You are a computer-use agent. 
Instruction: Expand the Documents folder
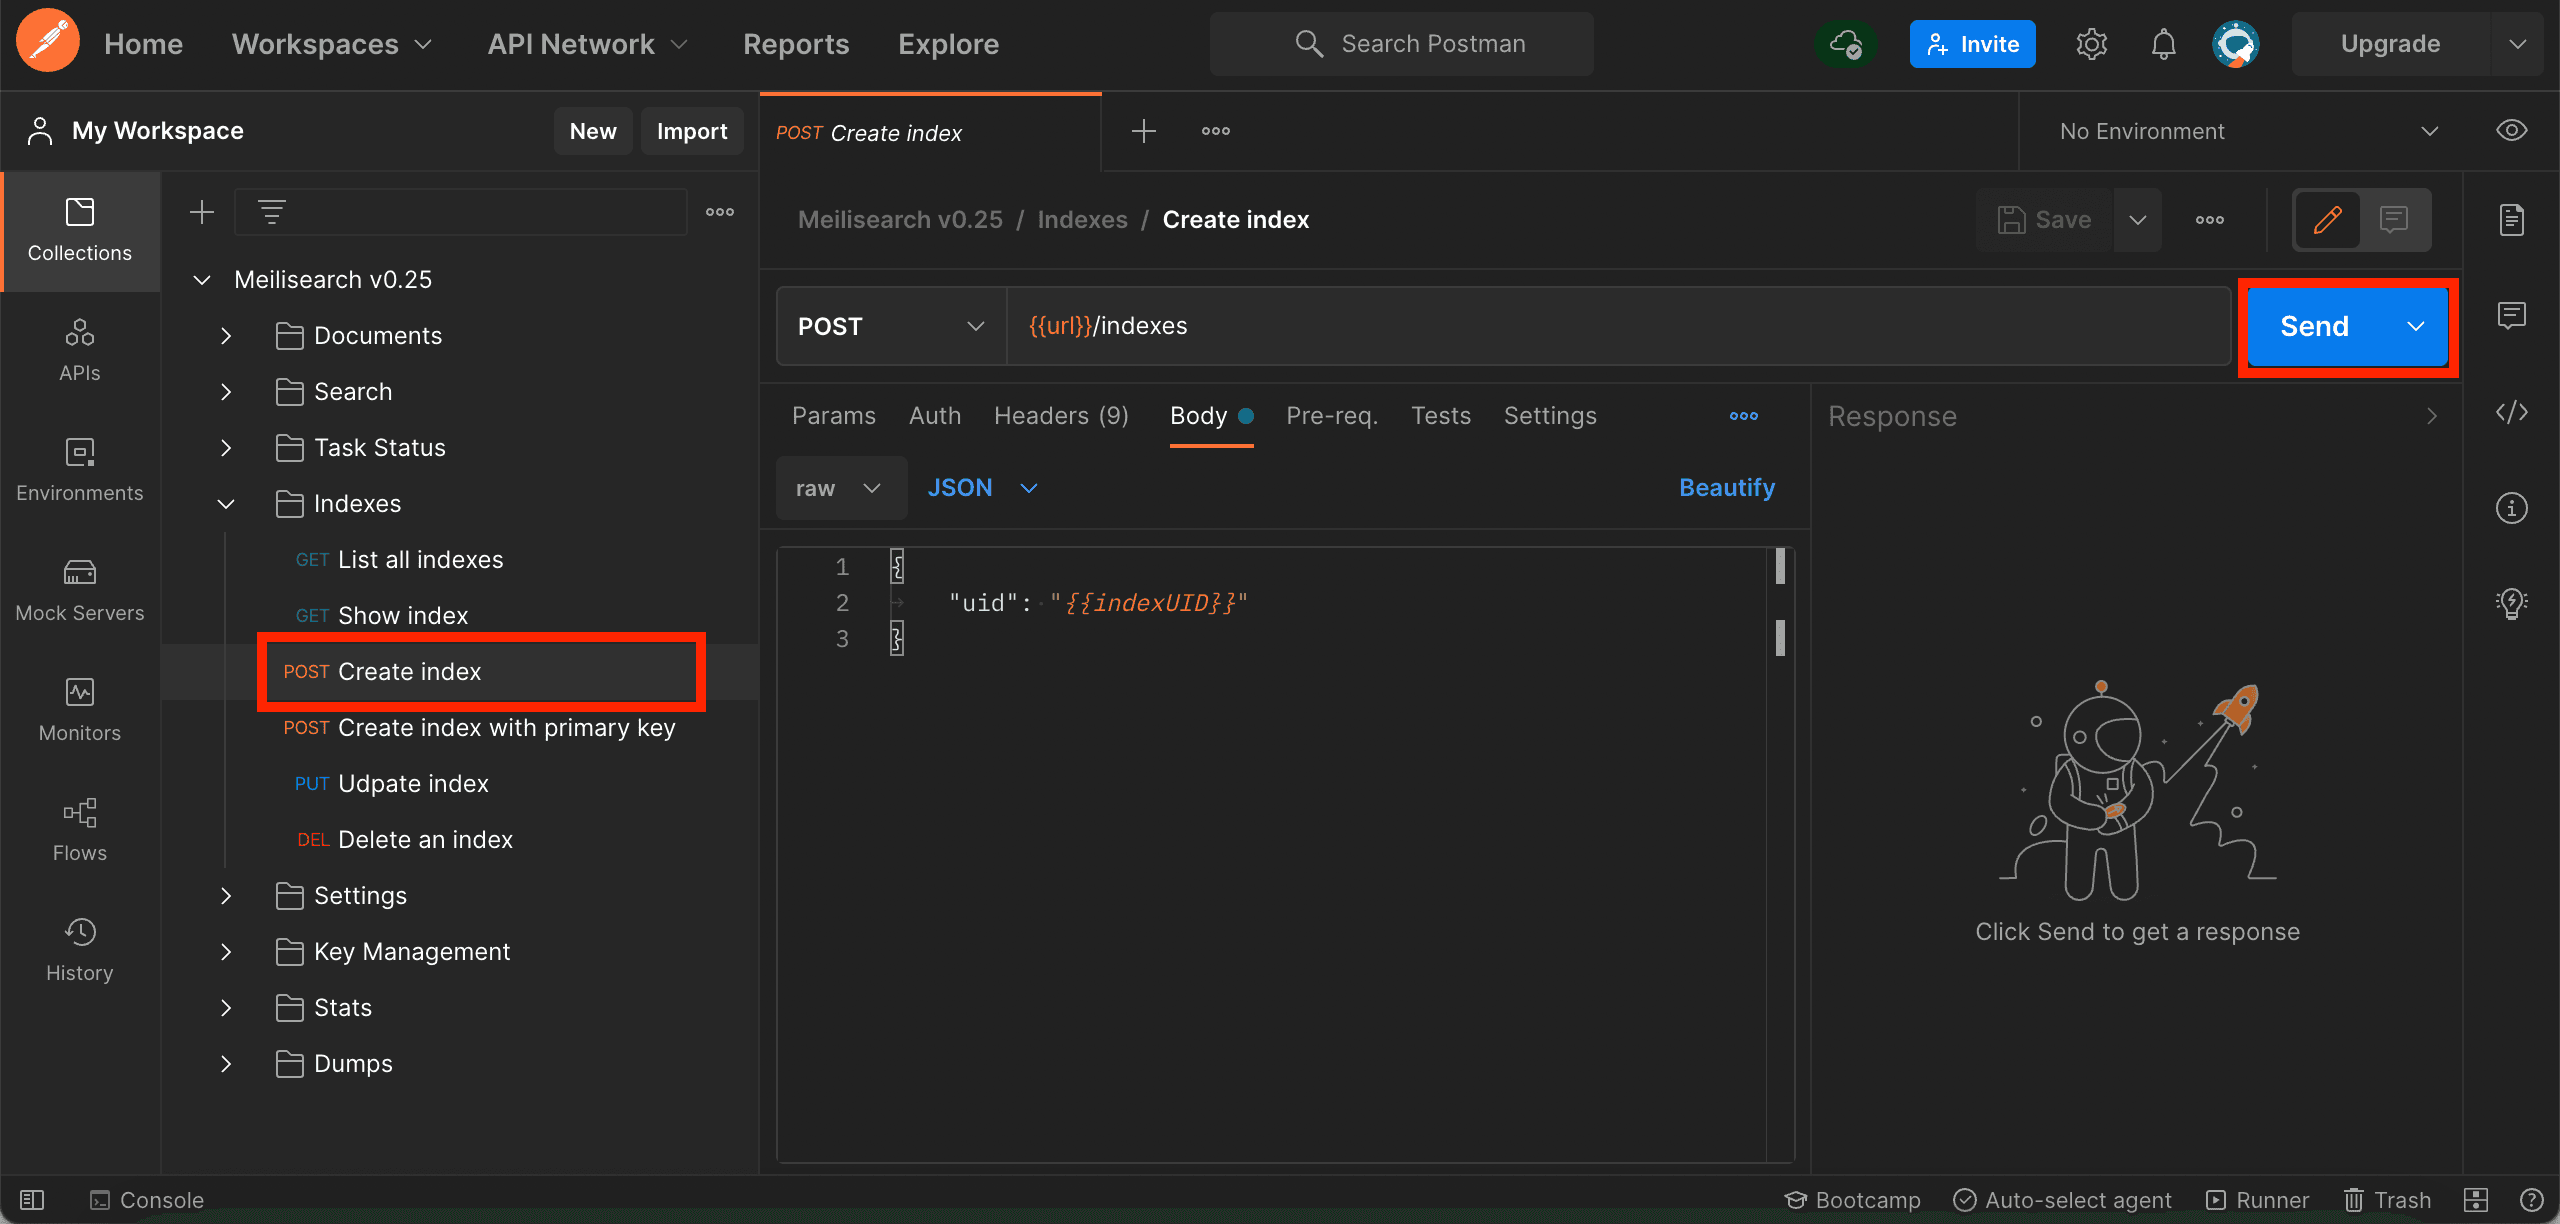[226, 336]
